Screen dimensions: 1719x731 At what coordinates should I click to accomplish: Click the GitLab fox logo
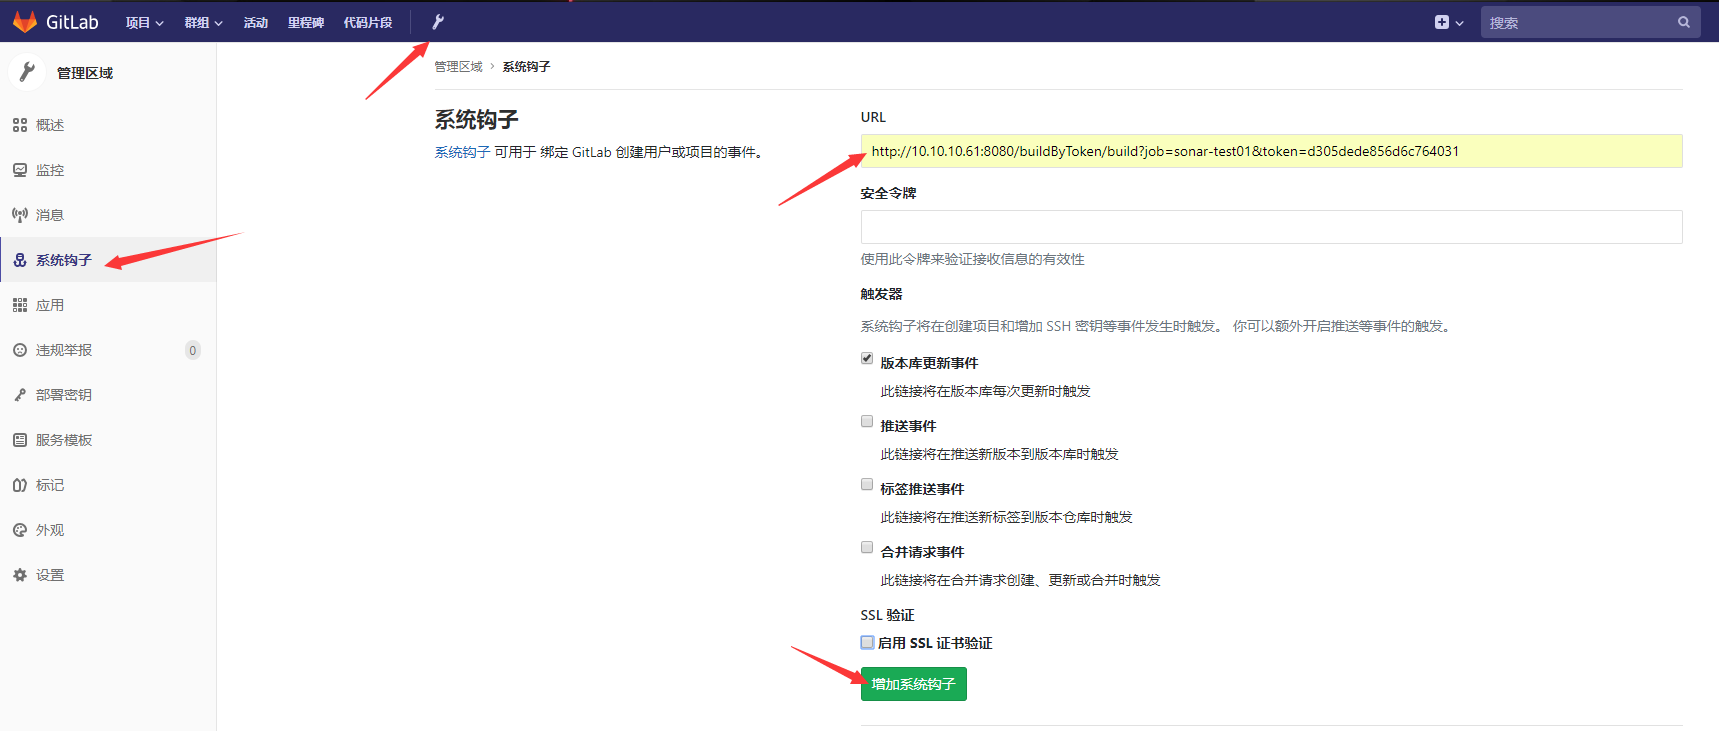pos(25,22)
